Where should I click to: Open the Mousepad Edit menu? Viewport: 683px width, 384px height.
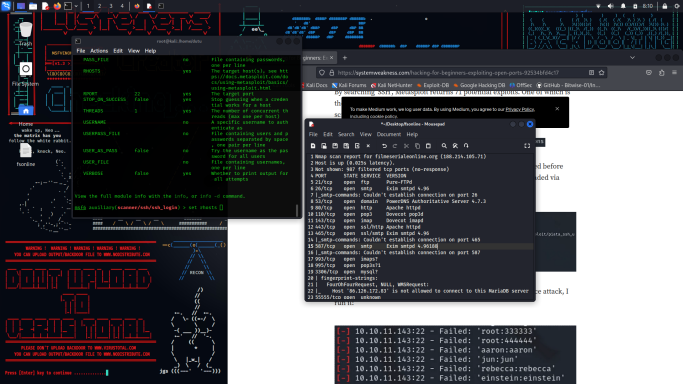pyautogui.click(x=328, y=135)
